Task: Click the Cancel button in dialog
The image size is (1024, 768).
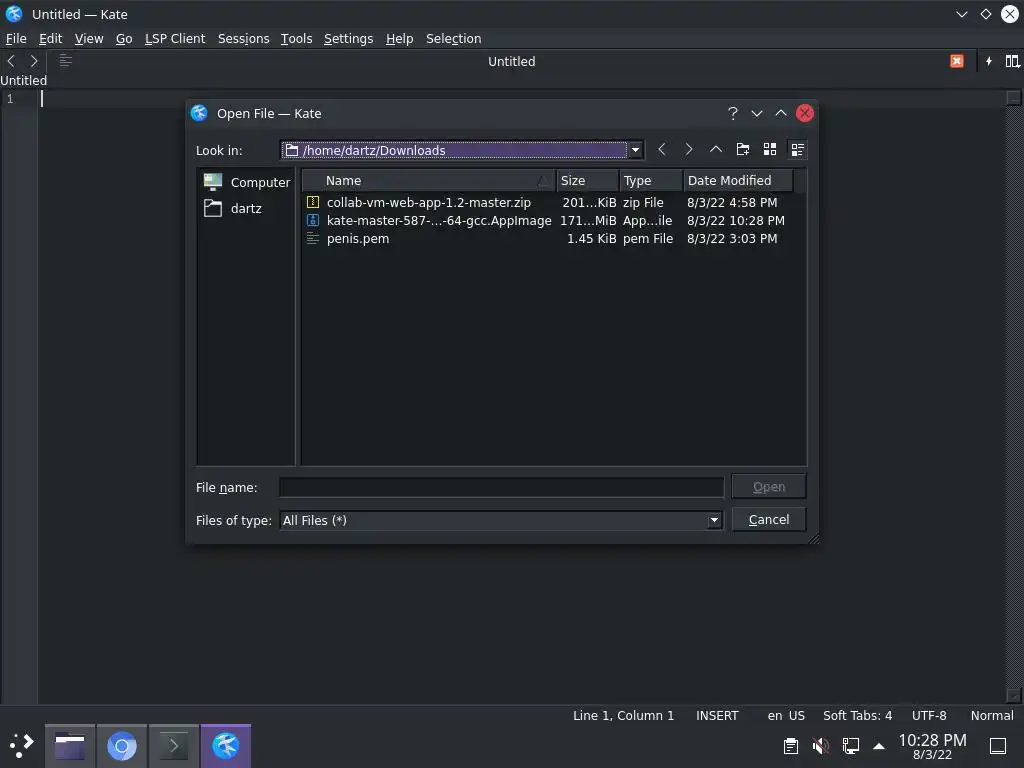Action: 769,520
